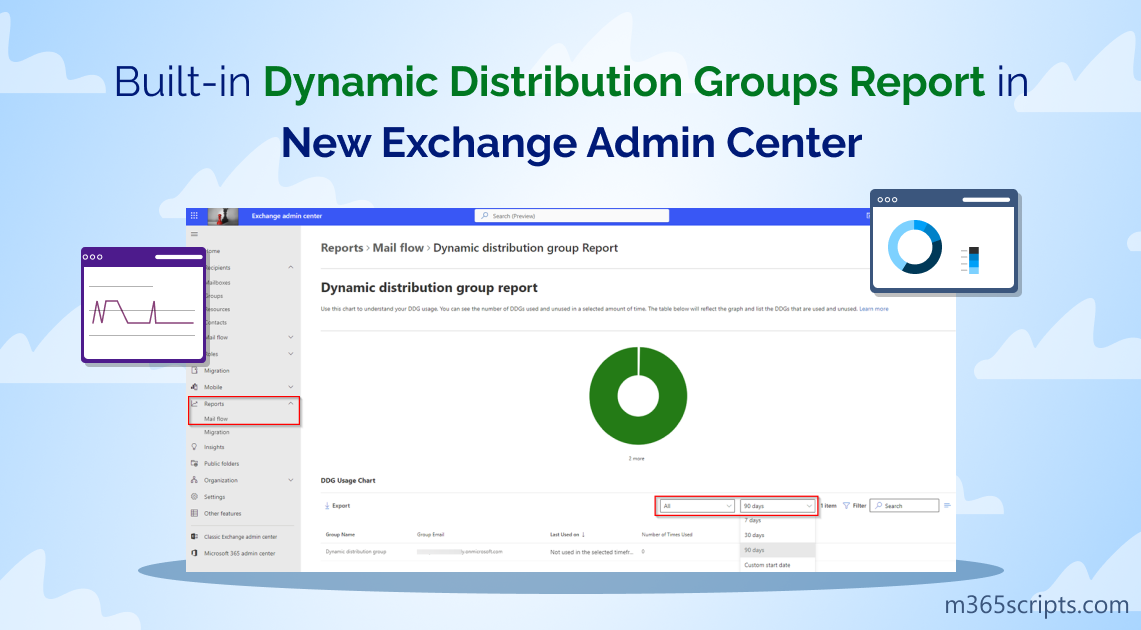Click the Mobile icon in the navigation pane

pyautogui.click(x=196, y=387)
